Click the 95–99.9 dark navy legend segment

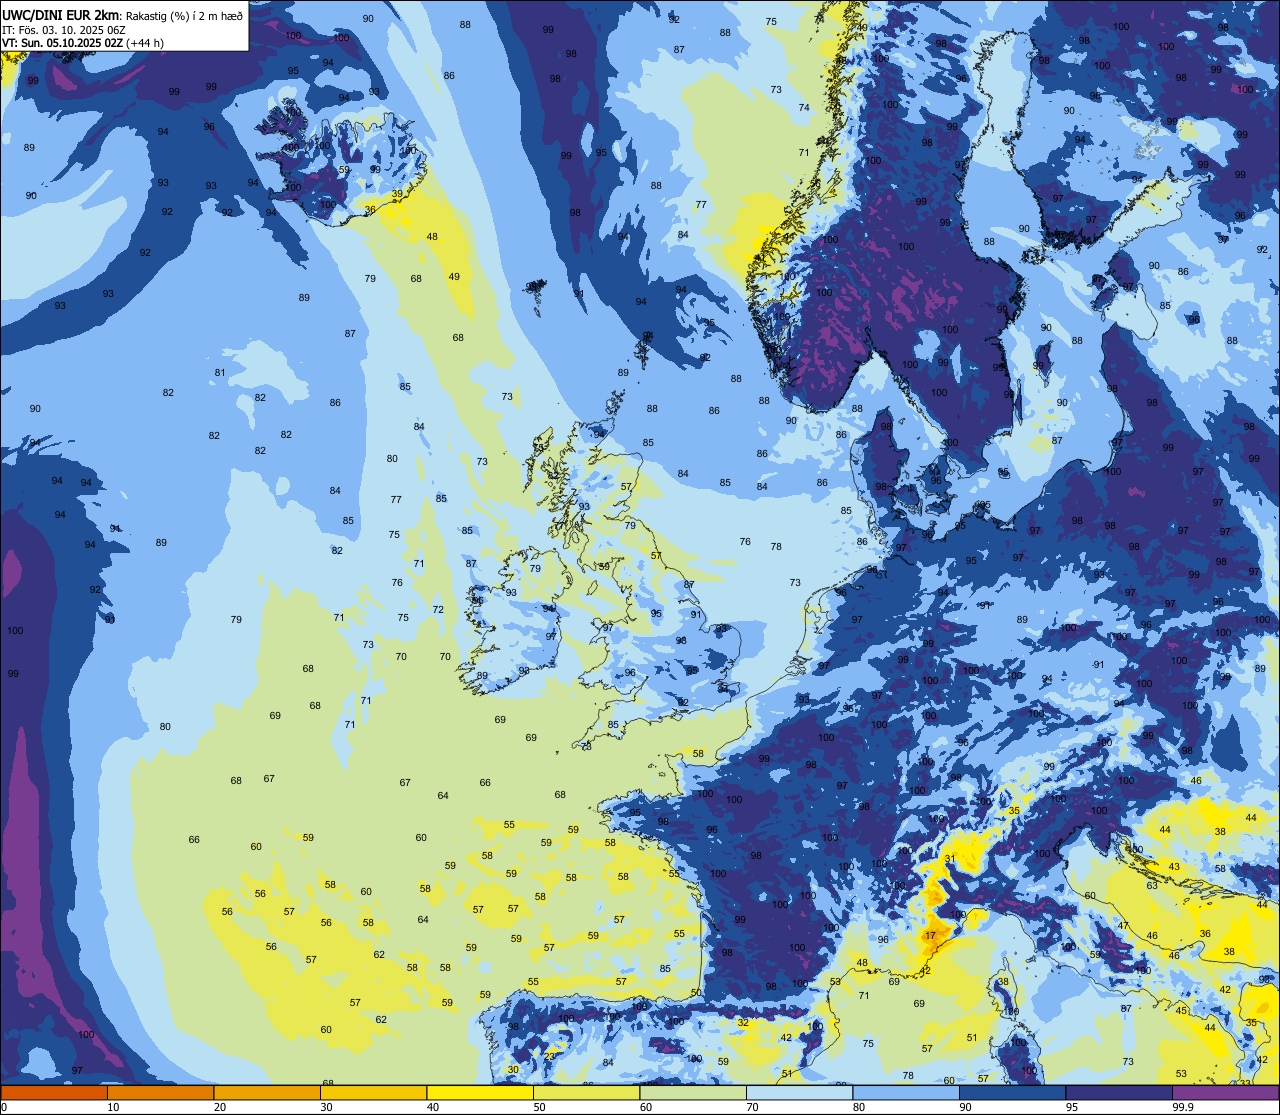(1119, 1092)
